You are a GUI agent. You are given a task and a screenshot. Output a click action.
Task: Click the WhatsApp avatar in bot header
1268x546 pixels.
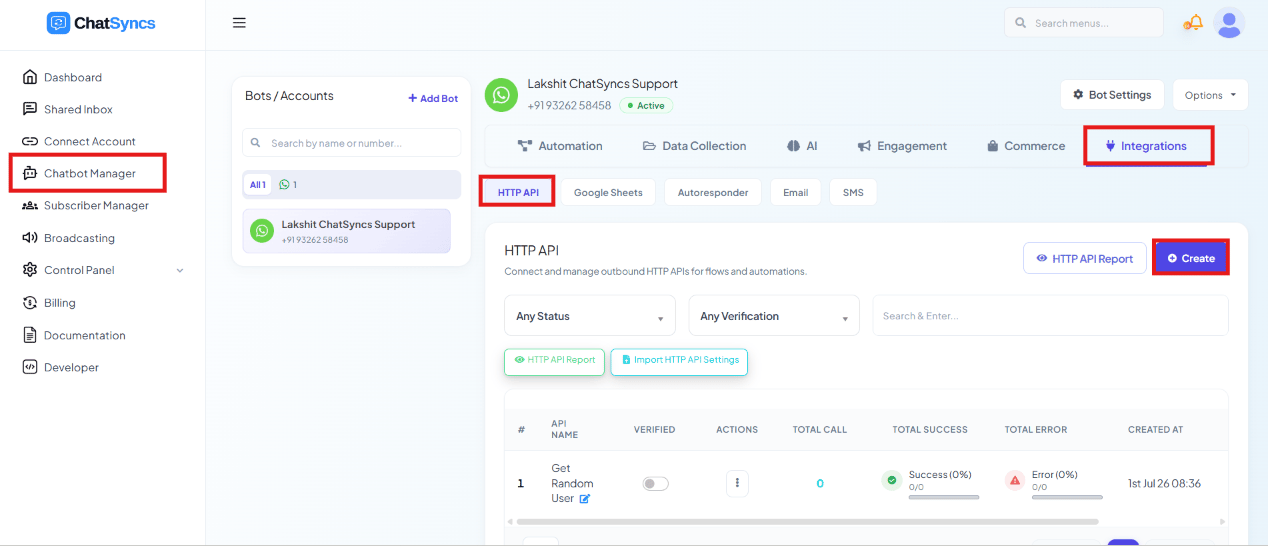pos(501,95)
